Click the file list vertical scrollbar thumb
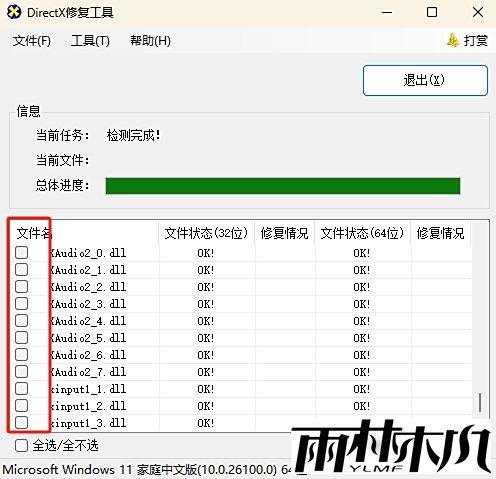This screenshot has width=496, height=479. (480, 402)
